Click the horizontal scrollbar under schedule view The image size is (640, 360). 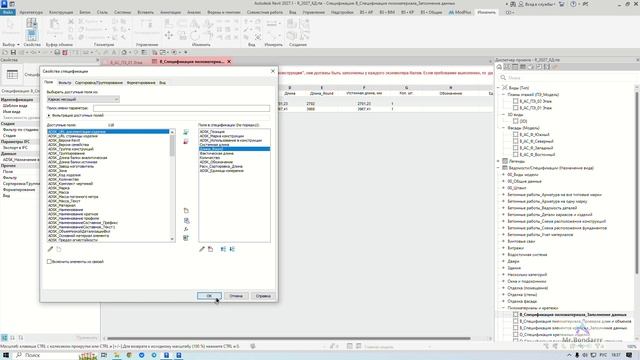pyautogui.click(x=289, y=338)
